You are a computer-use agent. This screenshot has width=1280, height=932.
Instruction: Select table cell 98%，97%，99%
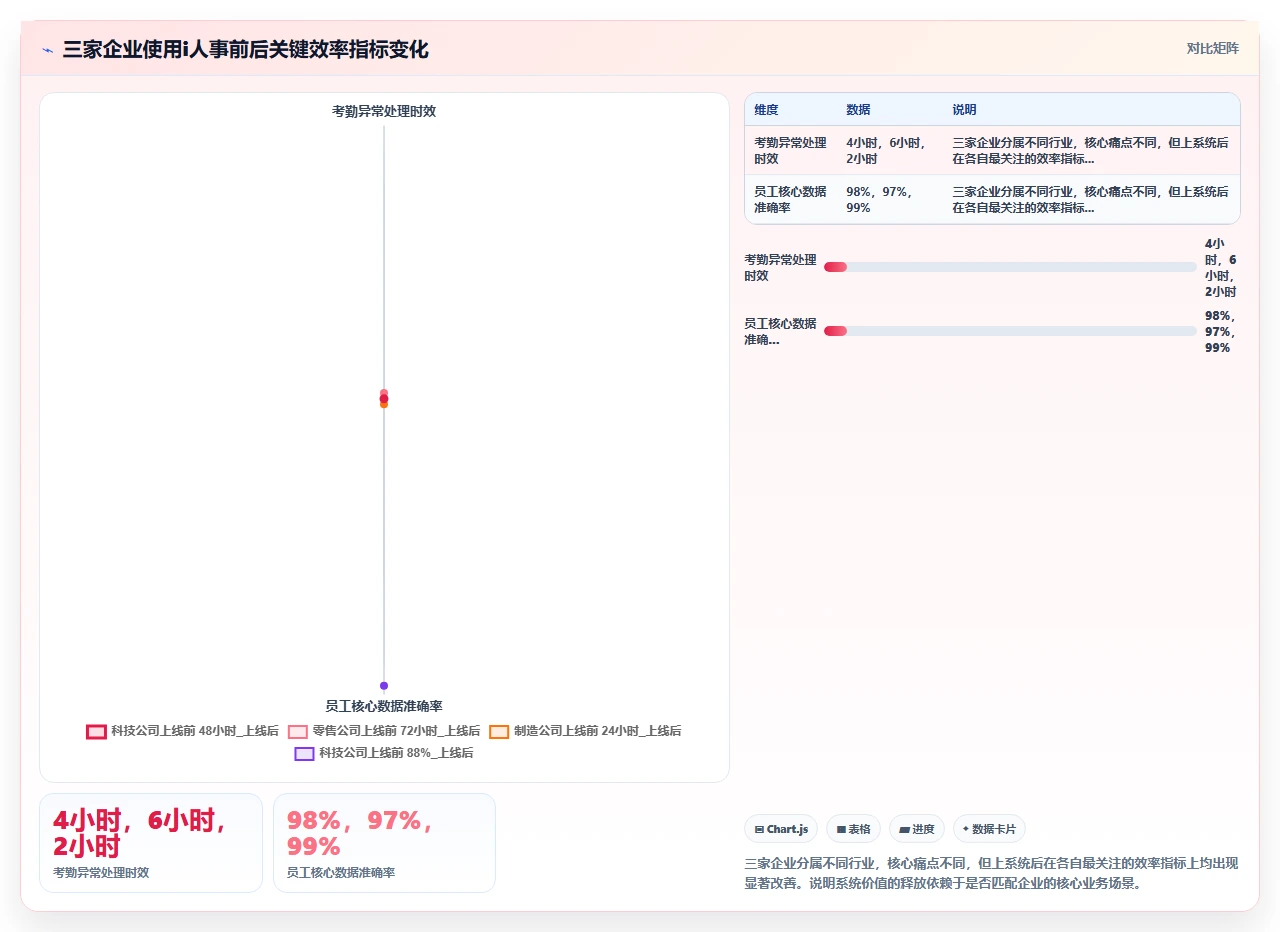coord(887,199)
